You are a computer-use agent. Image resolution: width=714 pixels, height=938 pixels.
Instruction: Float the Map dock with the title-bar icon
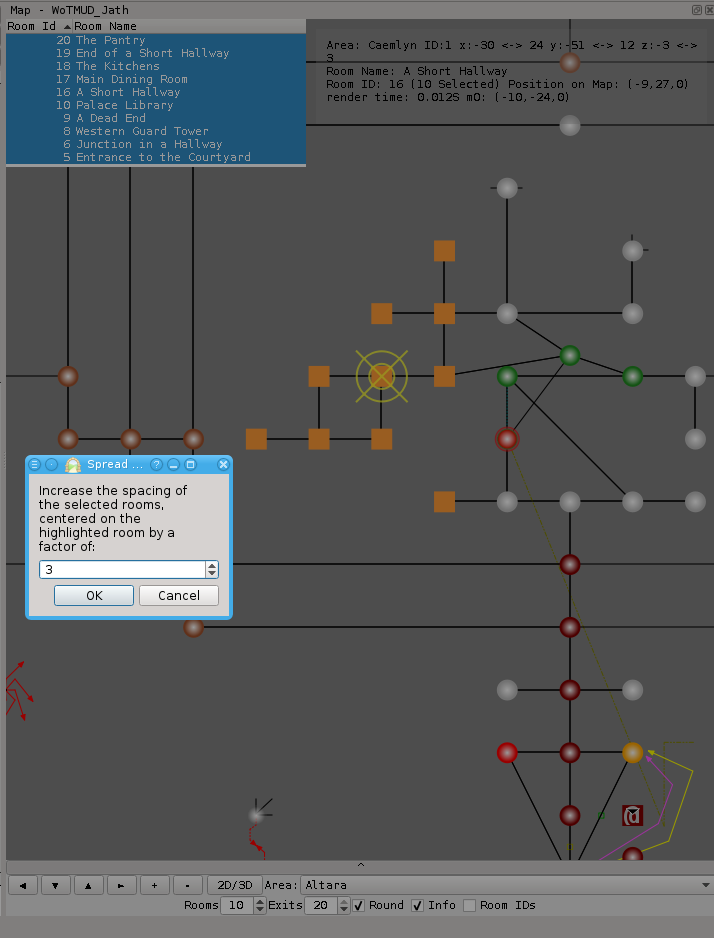click(x=697, y=10)
